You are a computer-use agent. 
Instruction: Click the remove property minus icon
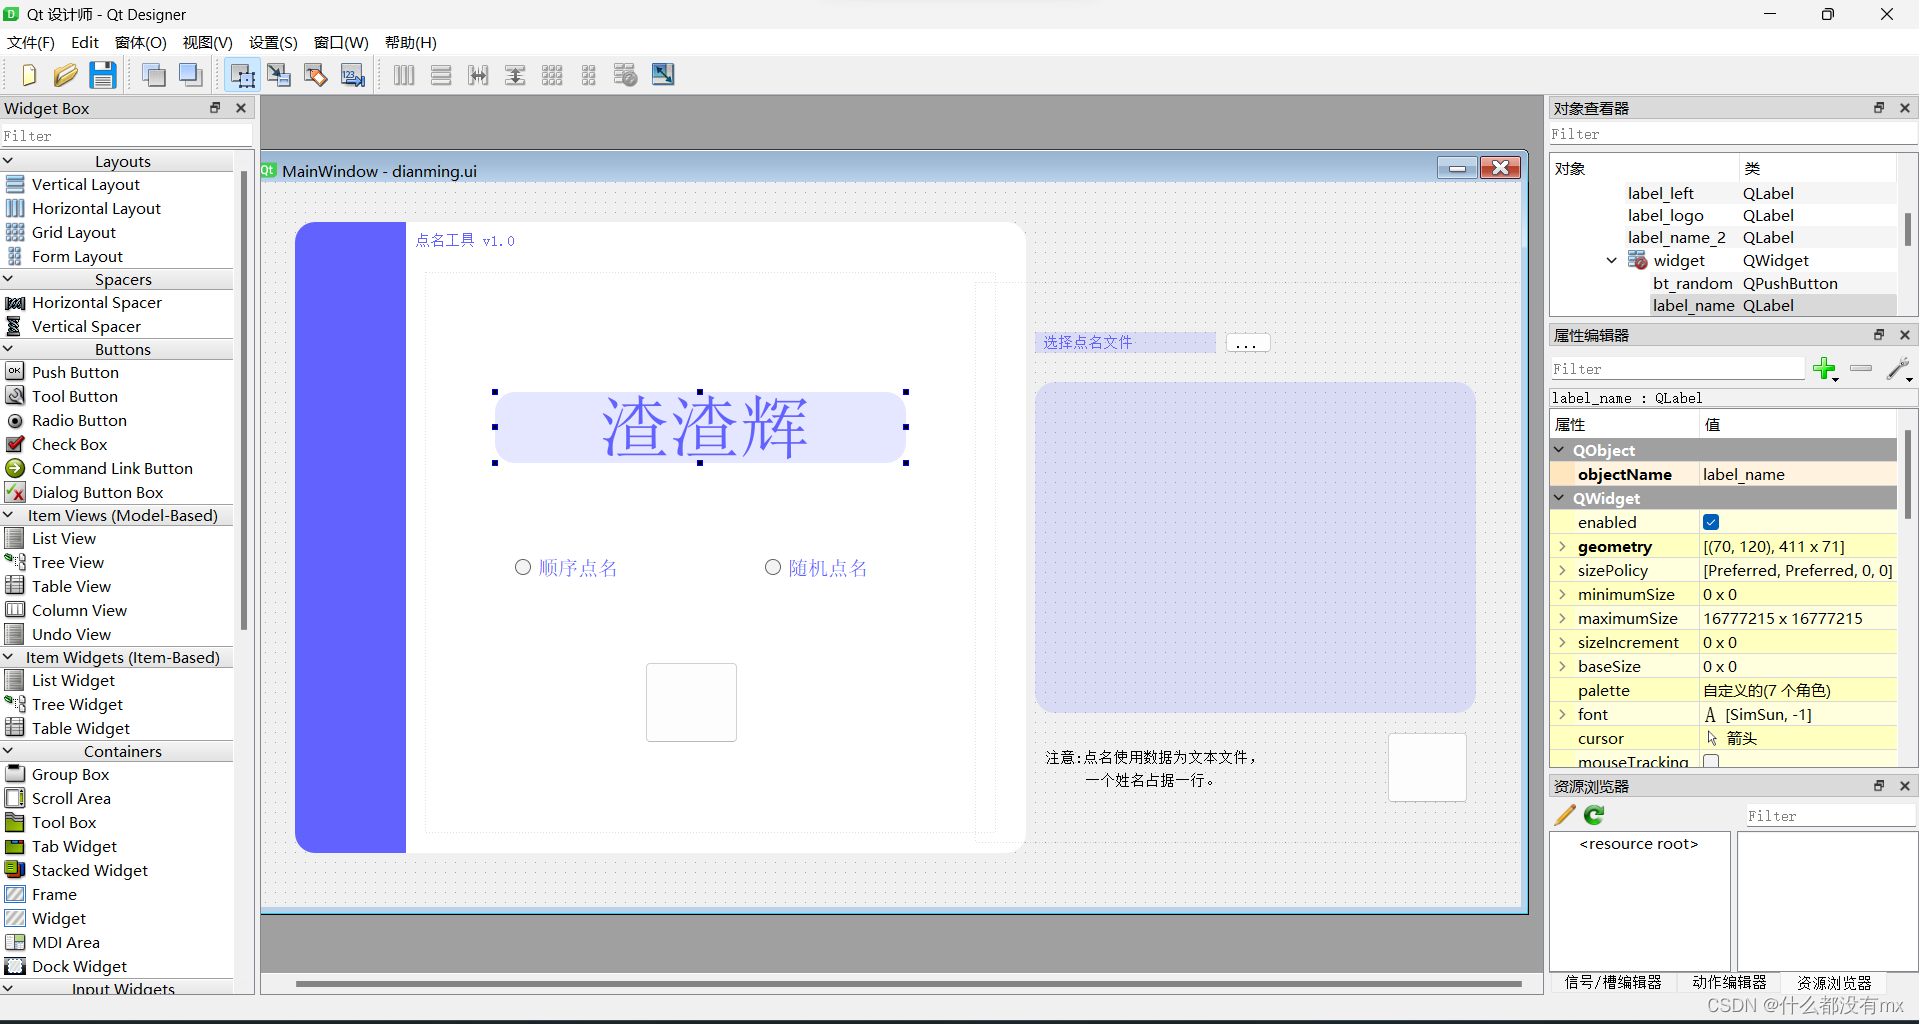pos(1861,369)
